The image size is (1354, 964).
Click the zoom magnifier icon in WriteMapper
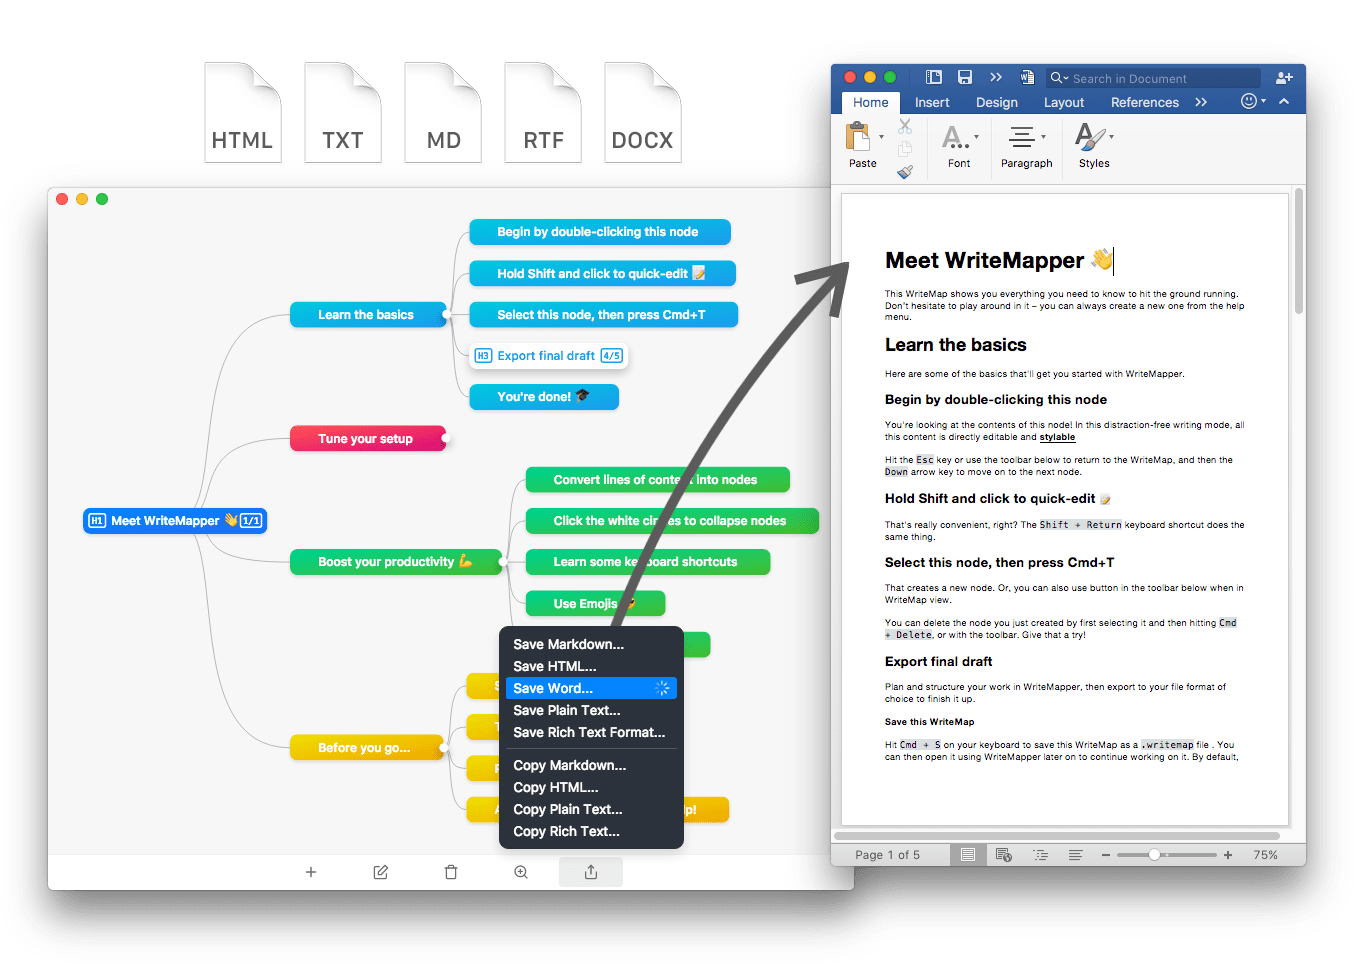coord(521,872)
